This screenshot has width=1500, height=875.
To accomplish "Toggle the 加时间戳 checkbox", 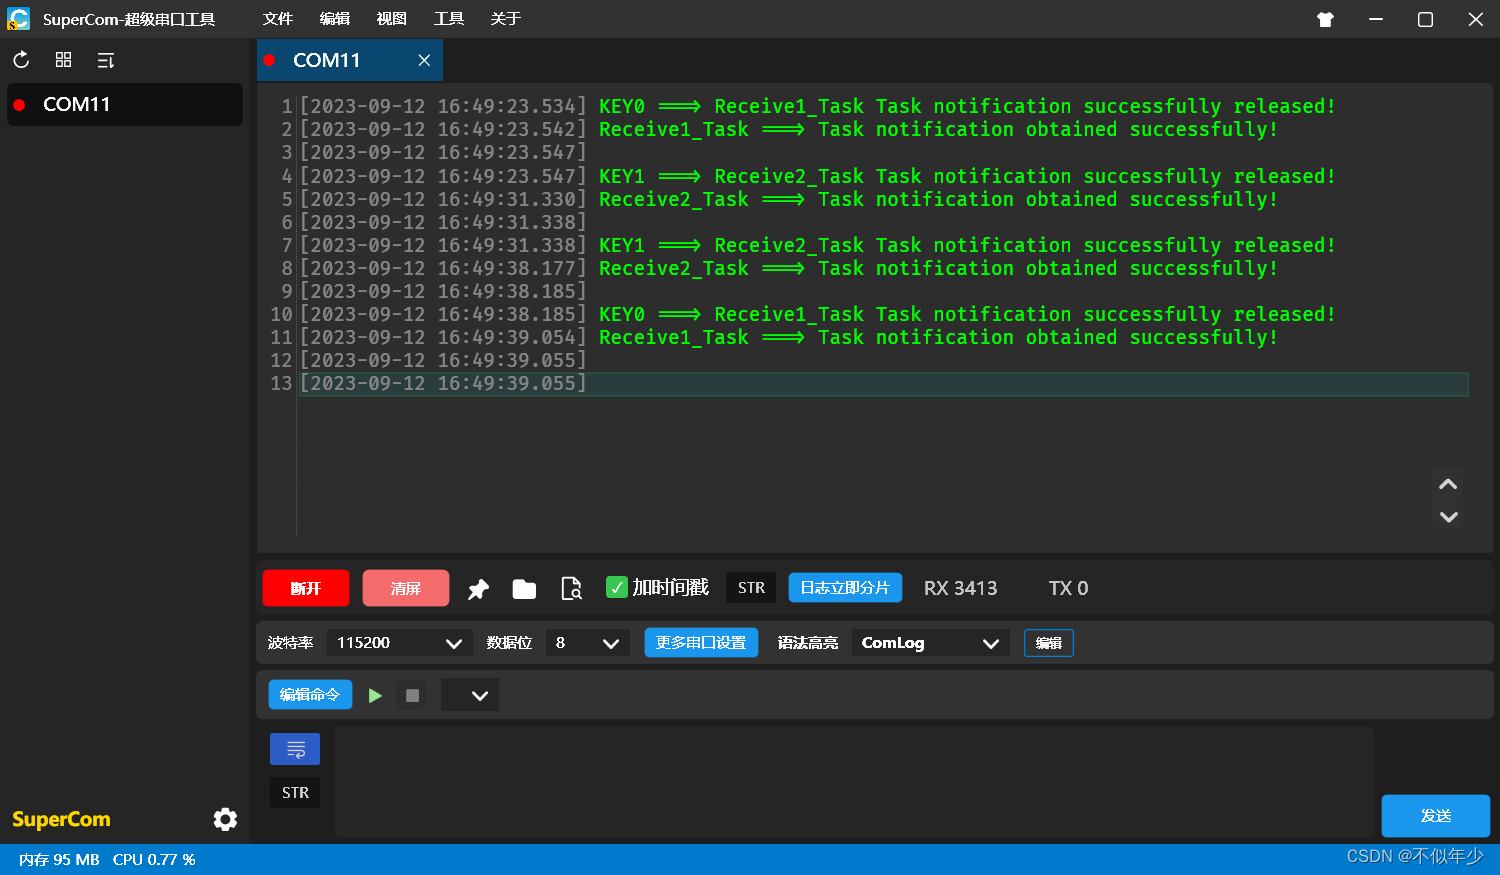I will point(617,588).
